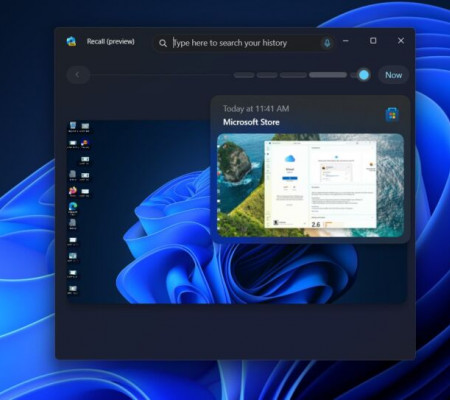Open the Microsoft Store icon on snapshot card

(392, 115)
